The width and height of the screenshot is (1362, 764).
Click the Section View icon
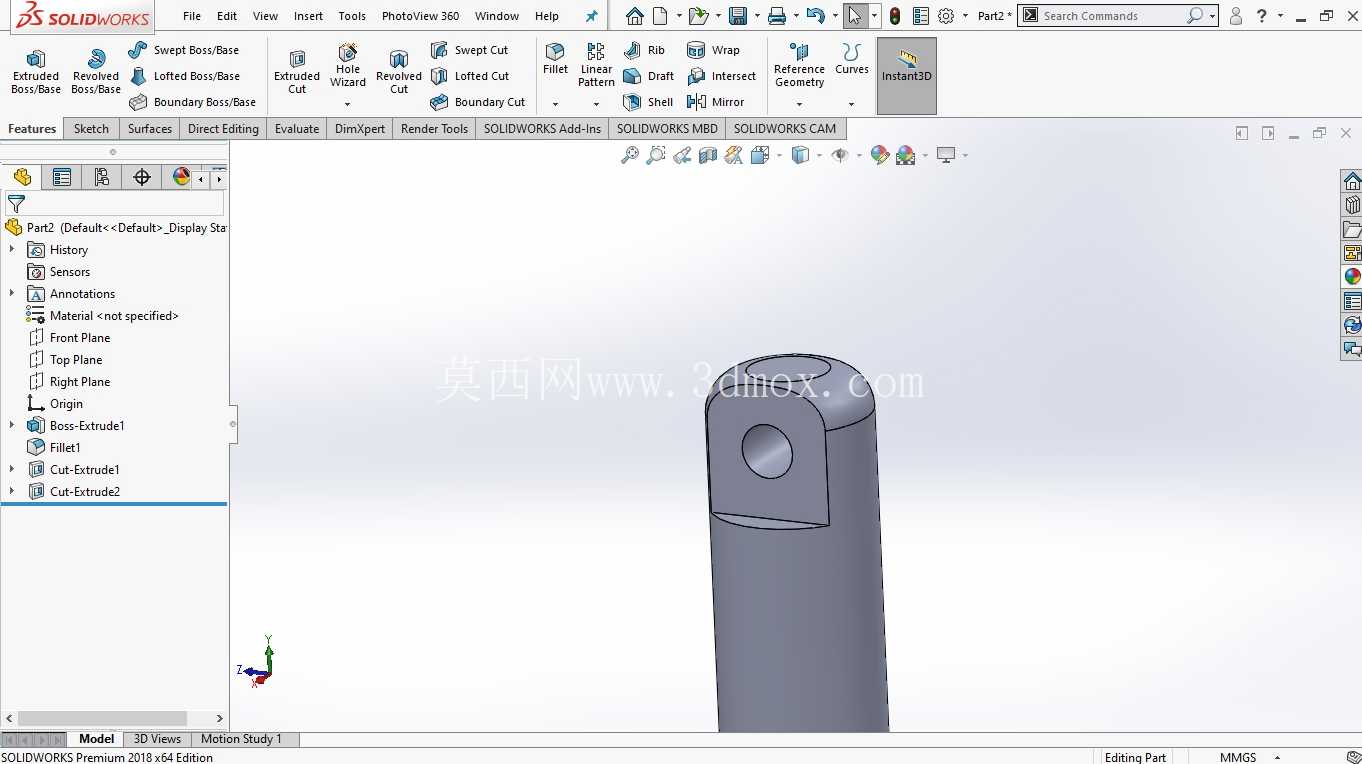coord(708,155)
